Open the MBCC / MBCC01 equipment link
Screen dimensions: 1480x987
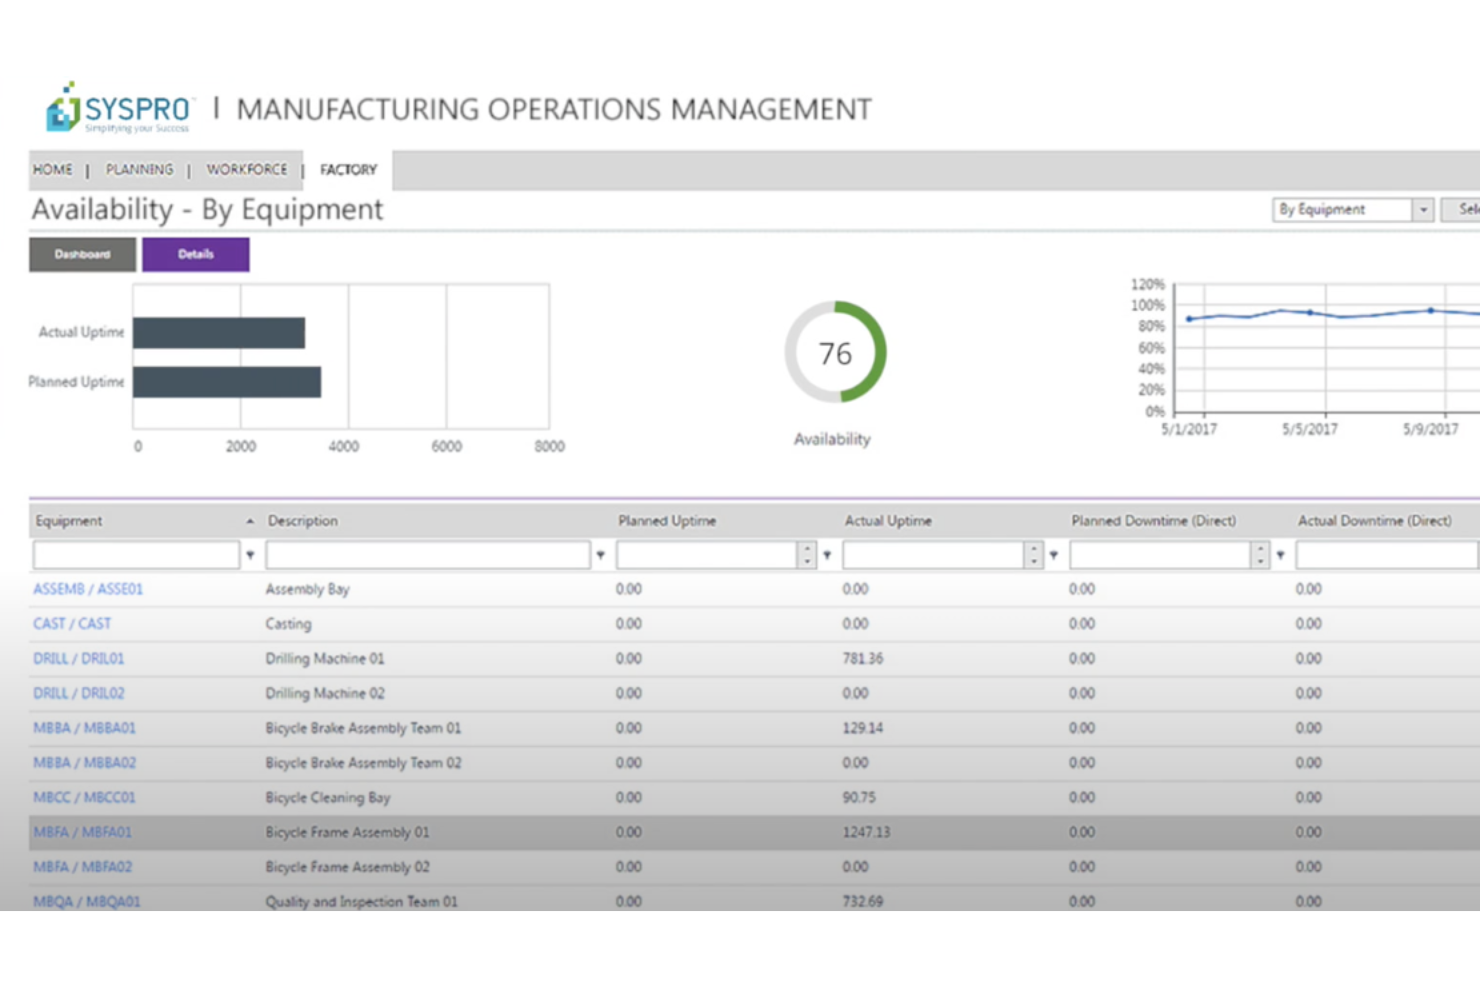click(84, 798)
